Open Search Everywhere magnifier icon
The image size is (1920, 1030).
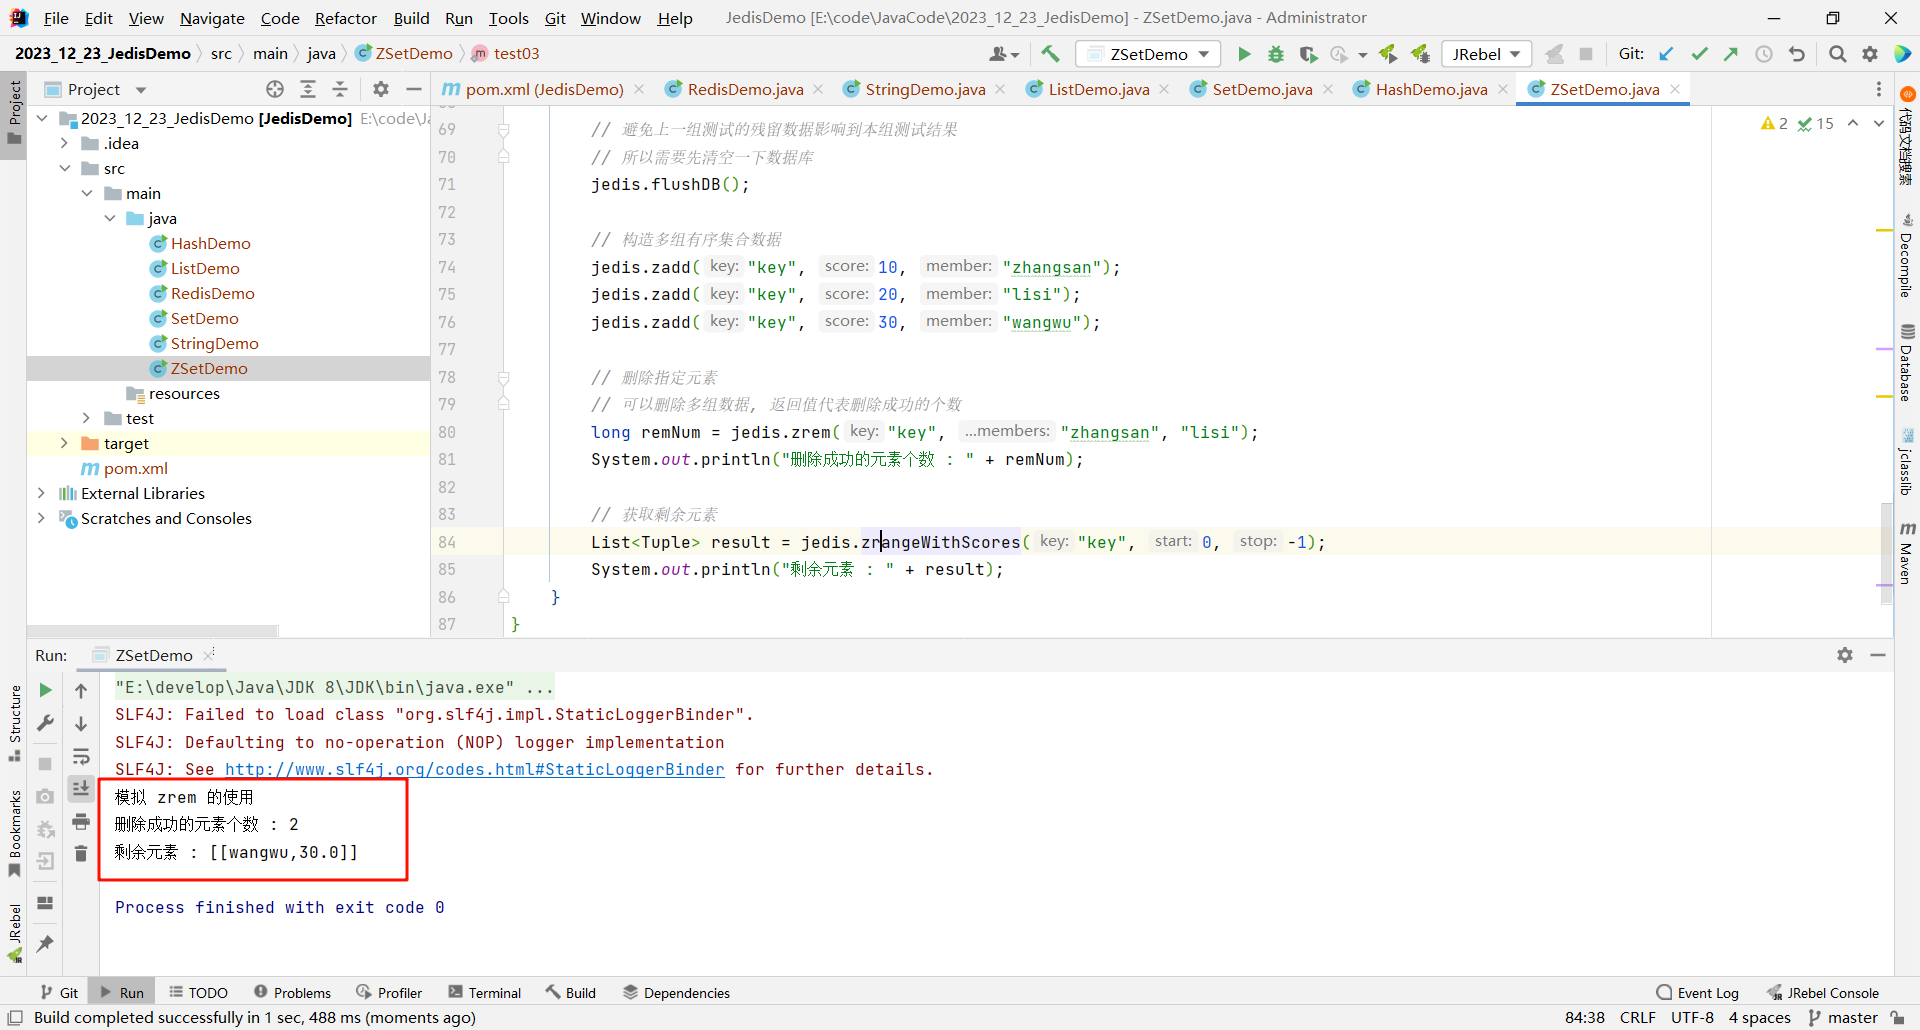click(1837, 54)
